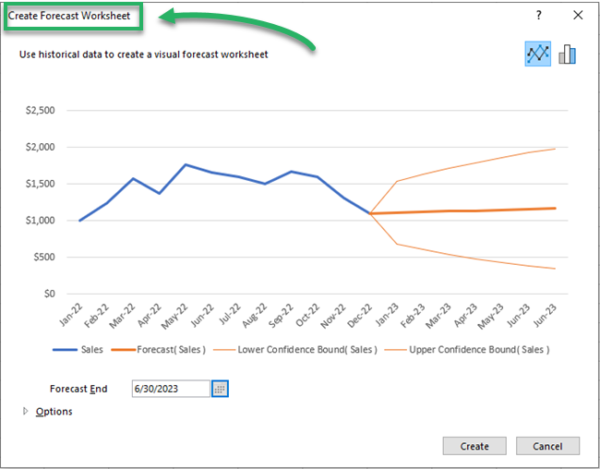Click the Forecast End date field

[x=171, y=389]
